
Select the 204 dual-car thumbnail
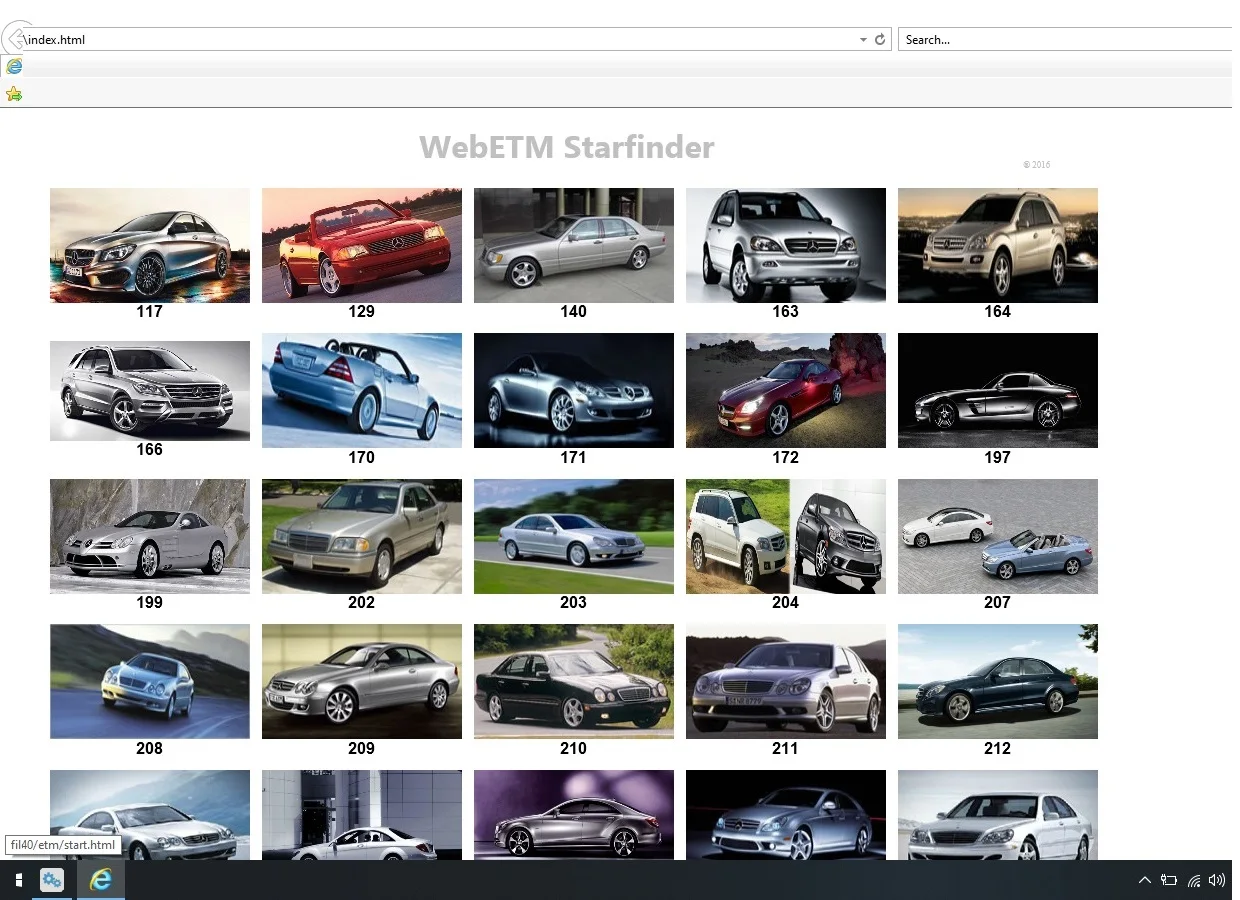786,536
